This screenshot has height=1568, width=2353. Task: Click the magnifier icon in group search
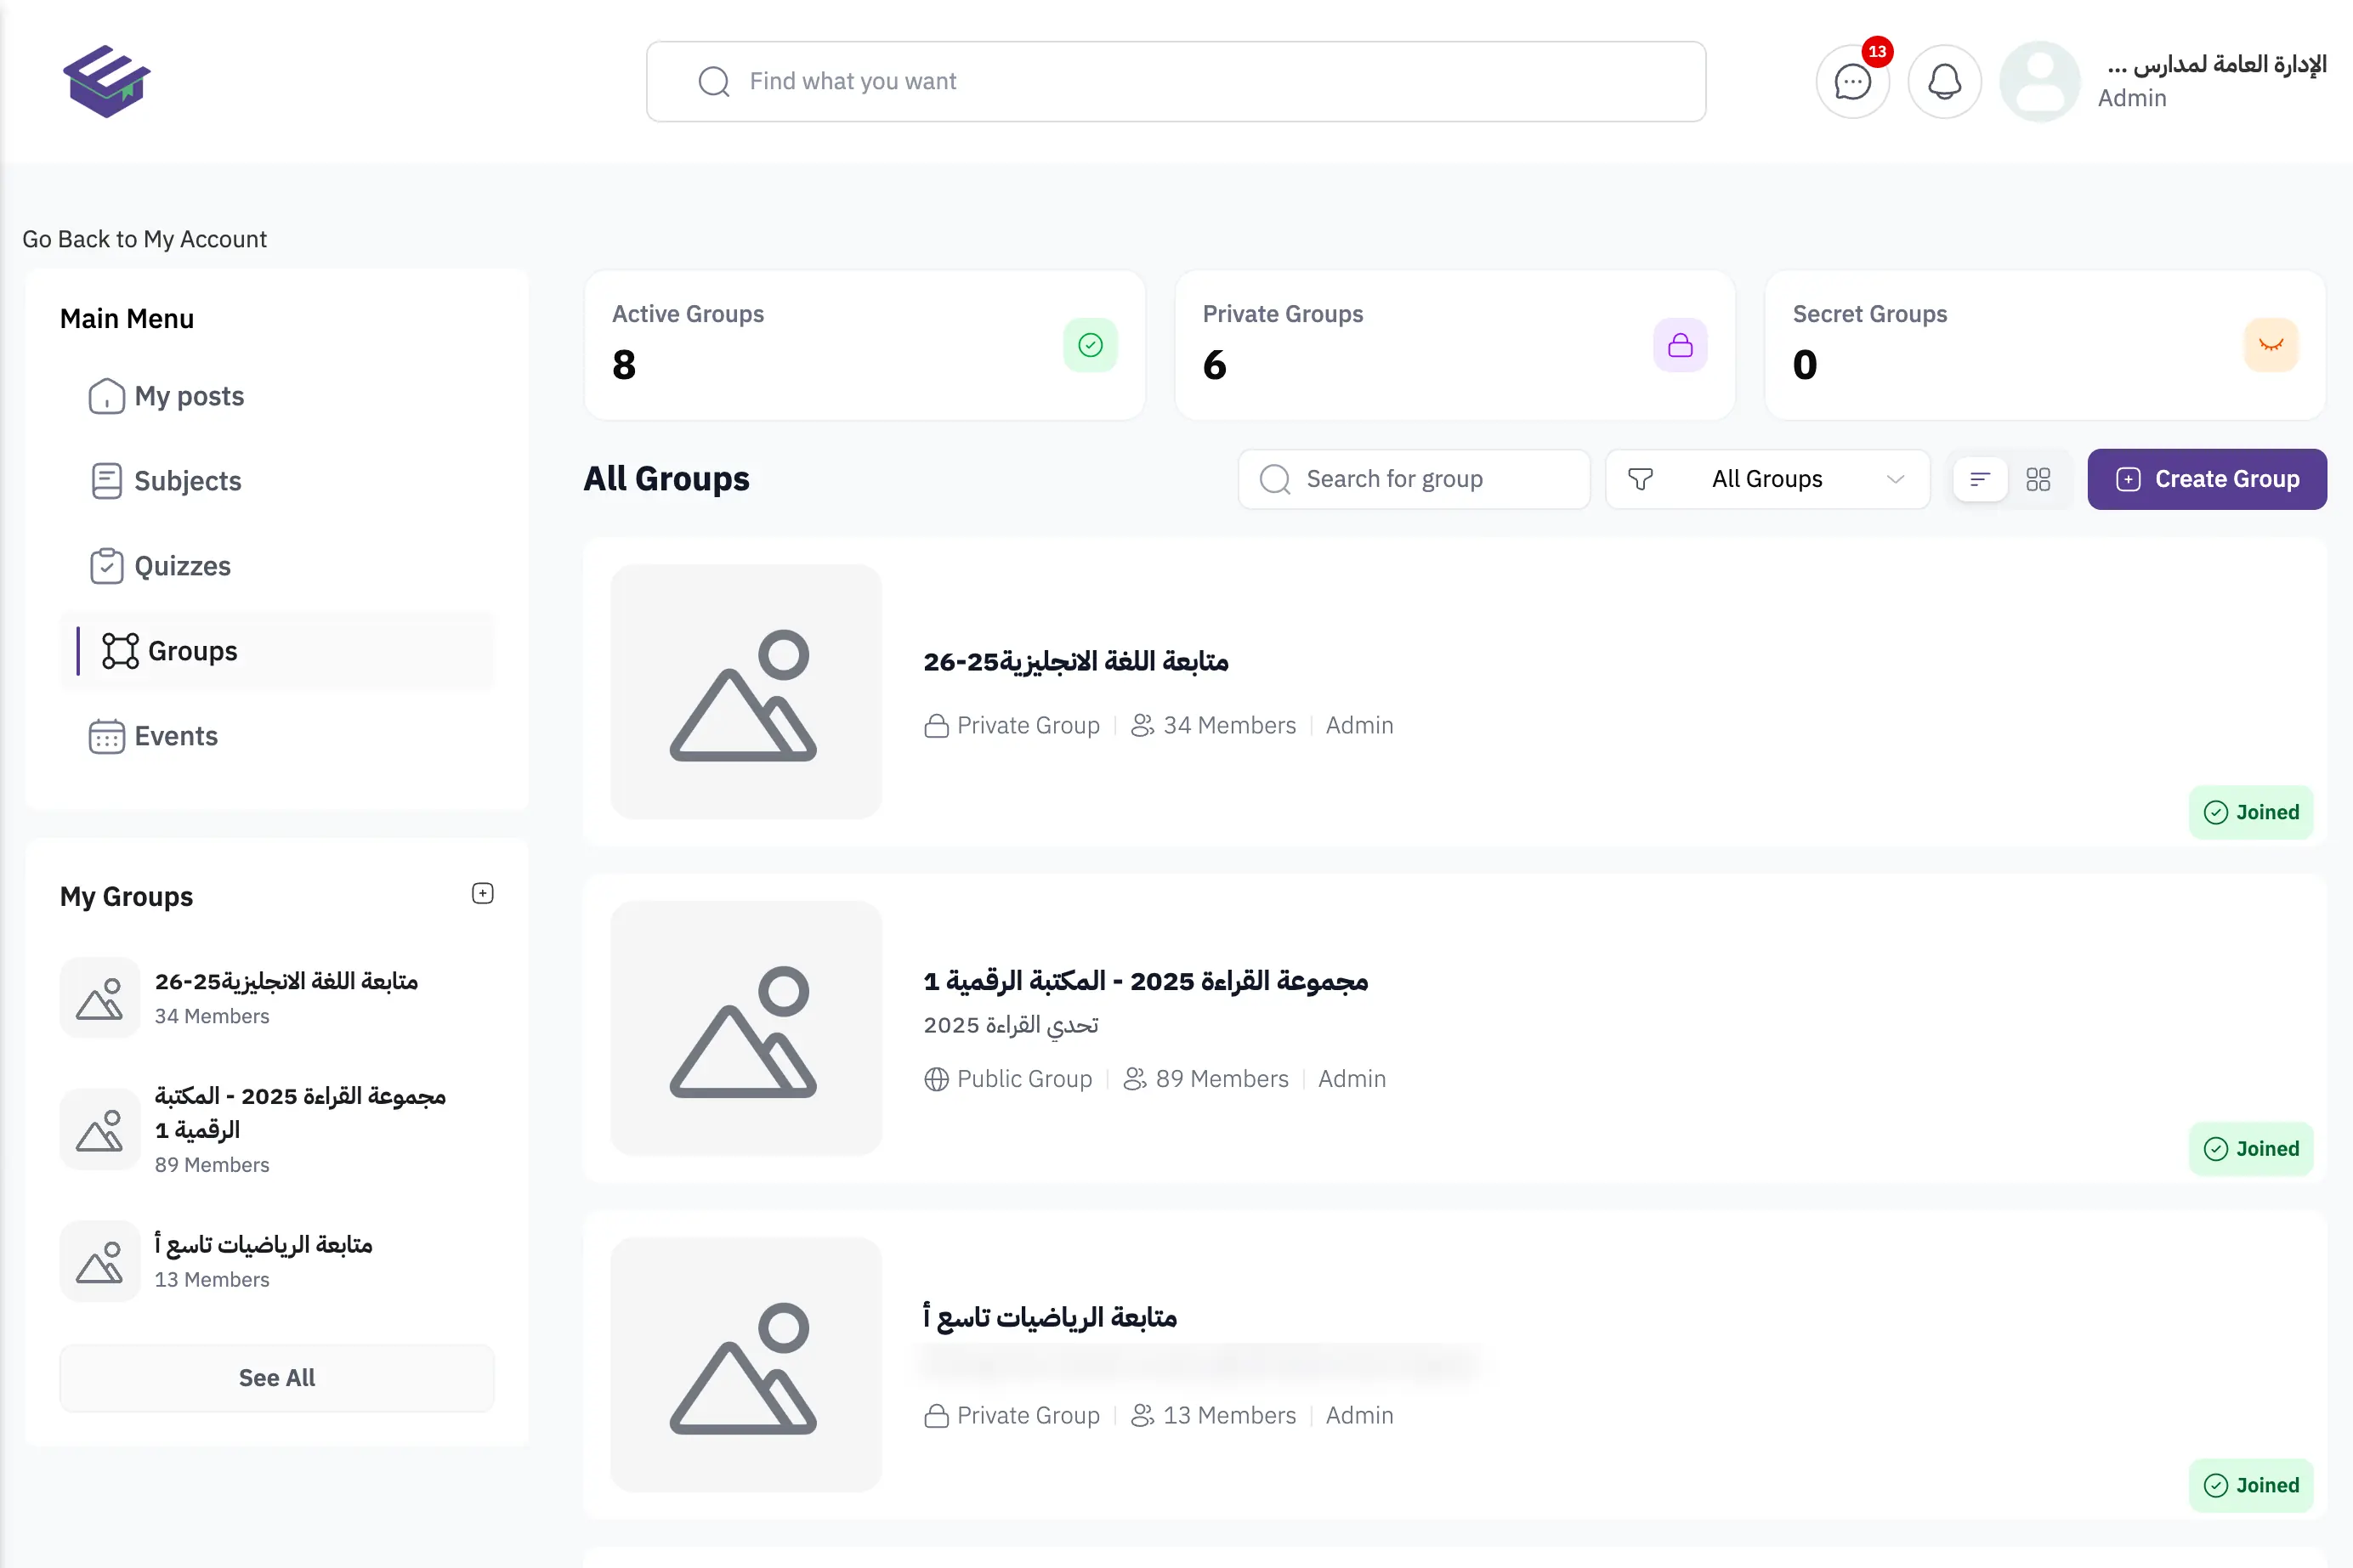(1274, 479)
